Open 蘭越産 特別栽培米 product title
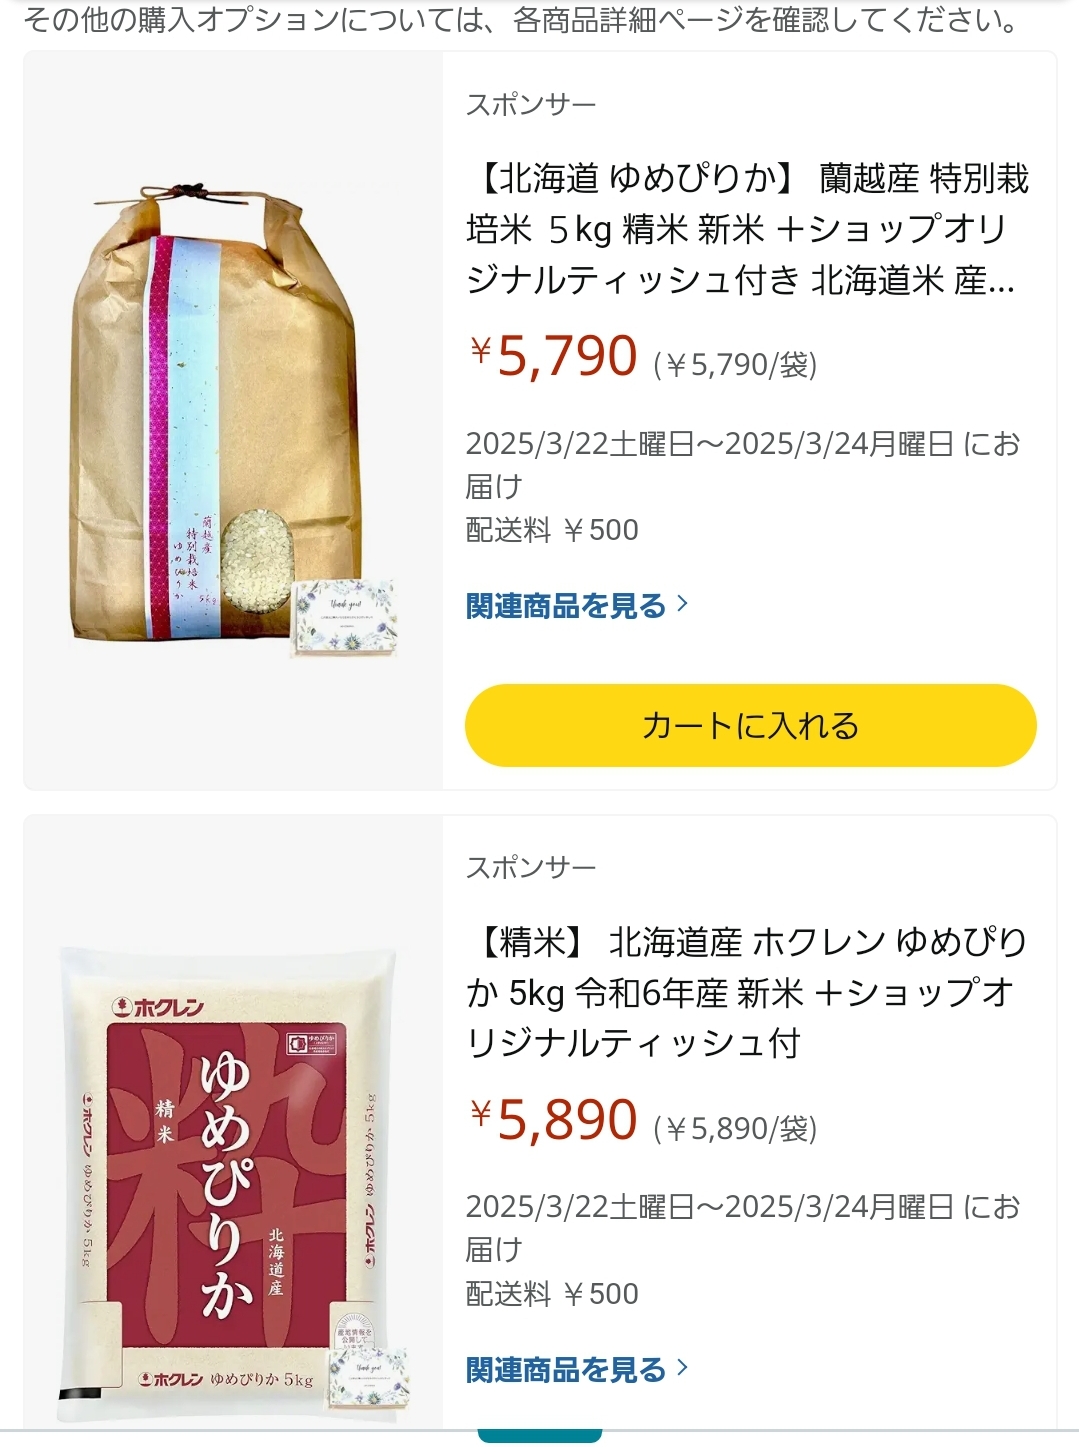Screen dimensions: 1079x1454 [747, 230]
